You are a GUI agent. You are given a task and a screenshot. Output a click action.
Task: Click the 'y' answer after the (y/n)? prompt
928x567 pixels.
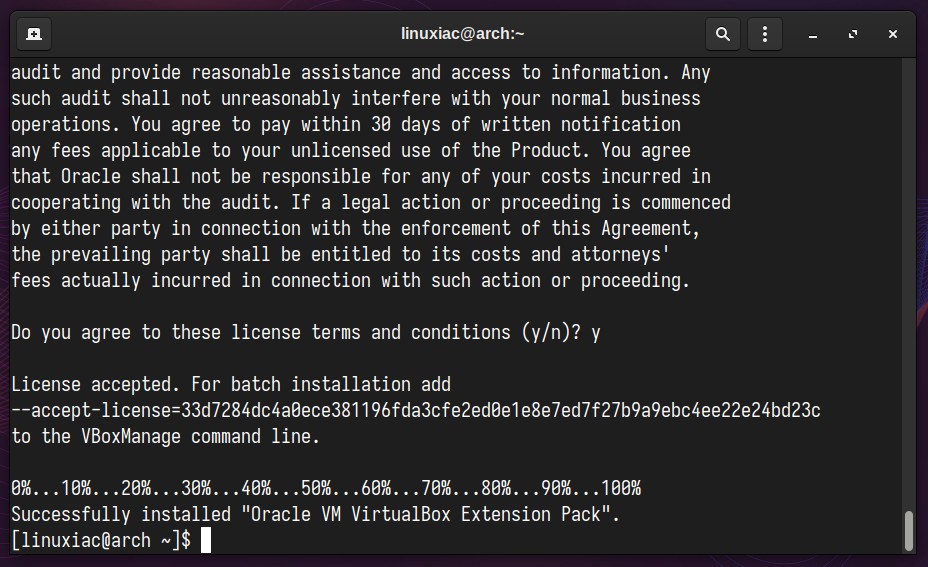click(x=595, y=333)
